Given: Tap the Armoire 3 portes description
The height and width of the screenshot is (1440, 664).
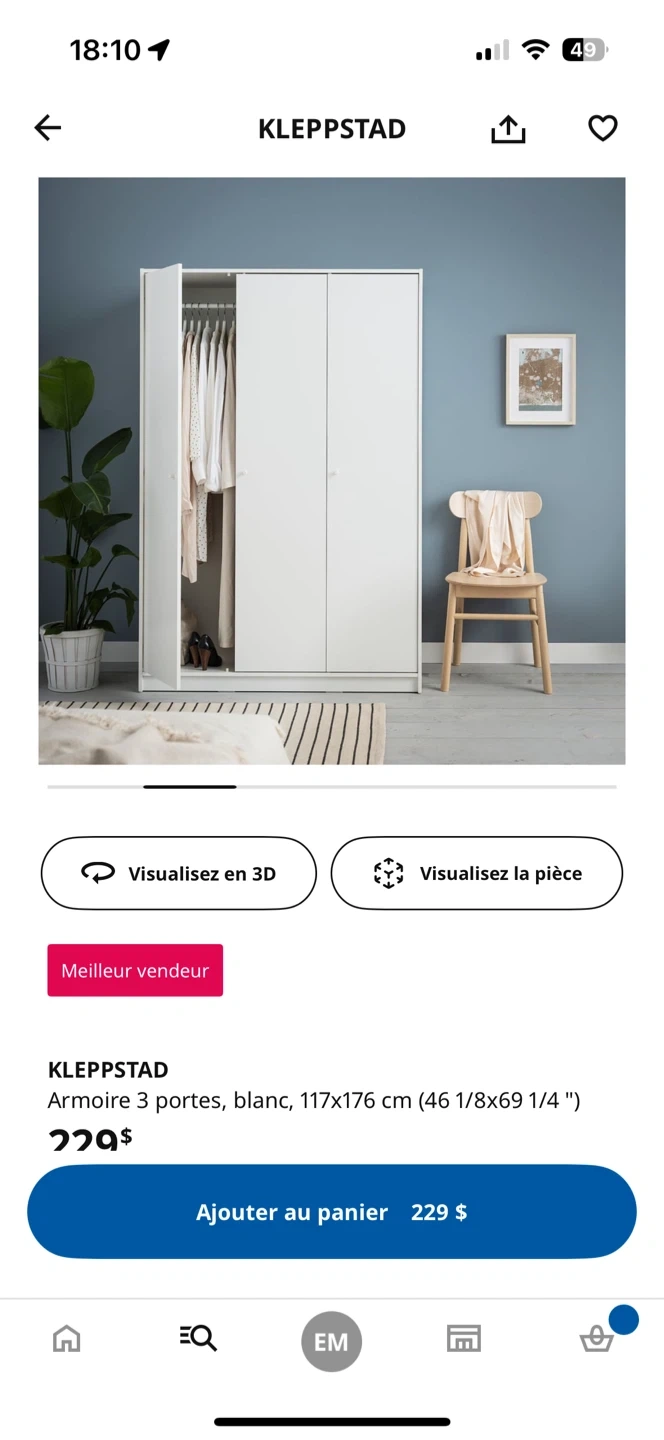Looking at the screenshot, I should 314,1101.
